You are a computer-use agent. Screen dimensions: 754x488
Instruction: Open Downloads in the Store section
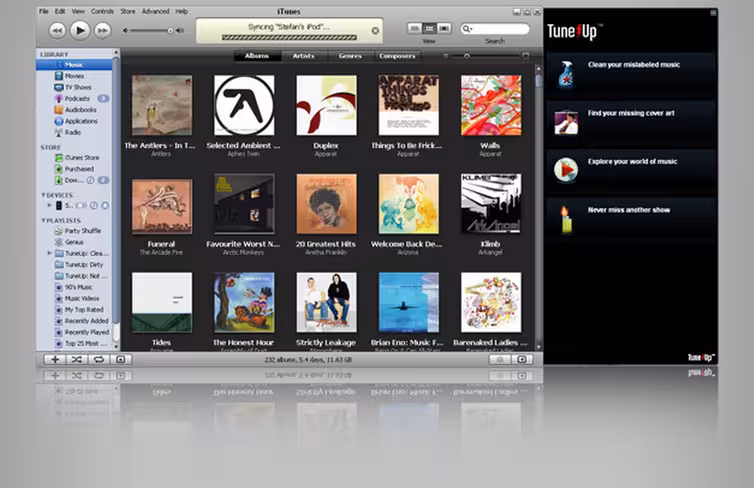74,180
